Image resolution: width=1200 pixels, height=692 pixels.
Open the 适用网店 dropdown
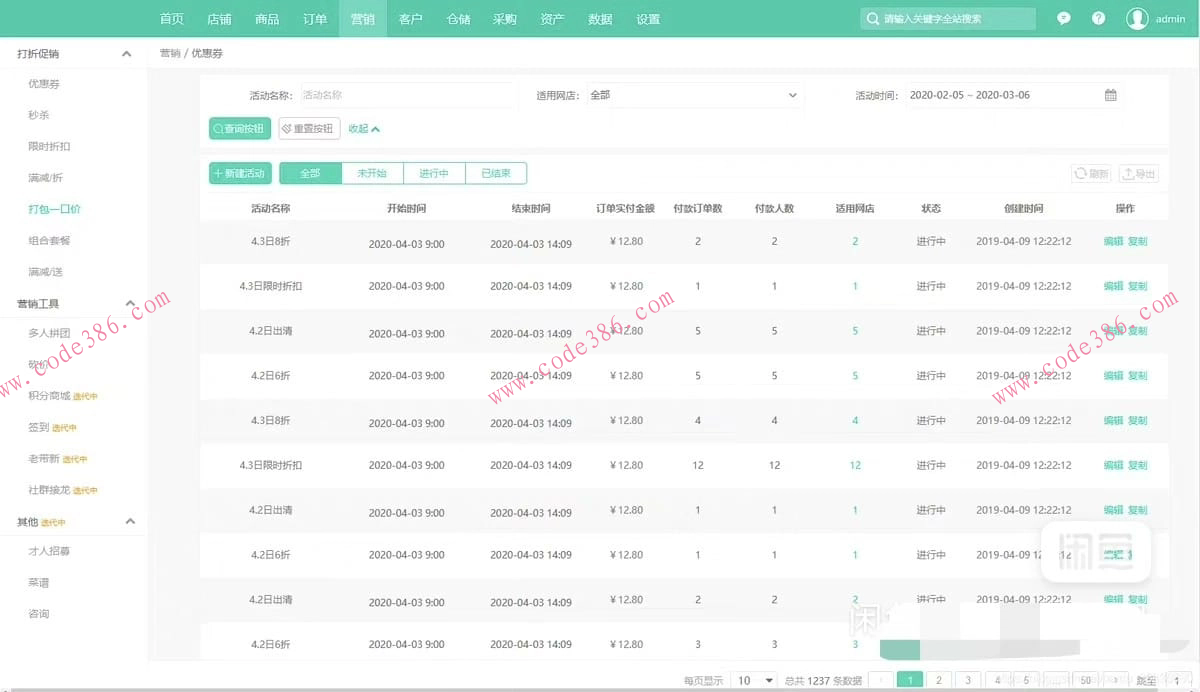(x=694, y=95)
